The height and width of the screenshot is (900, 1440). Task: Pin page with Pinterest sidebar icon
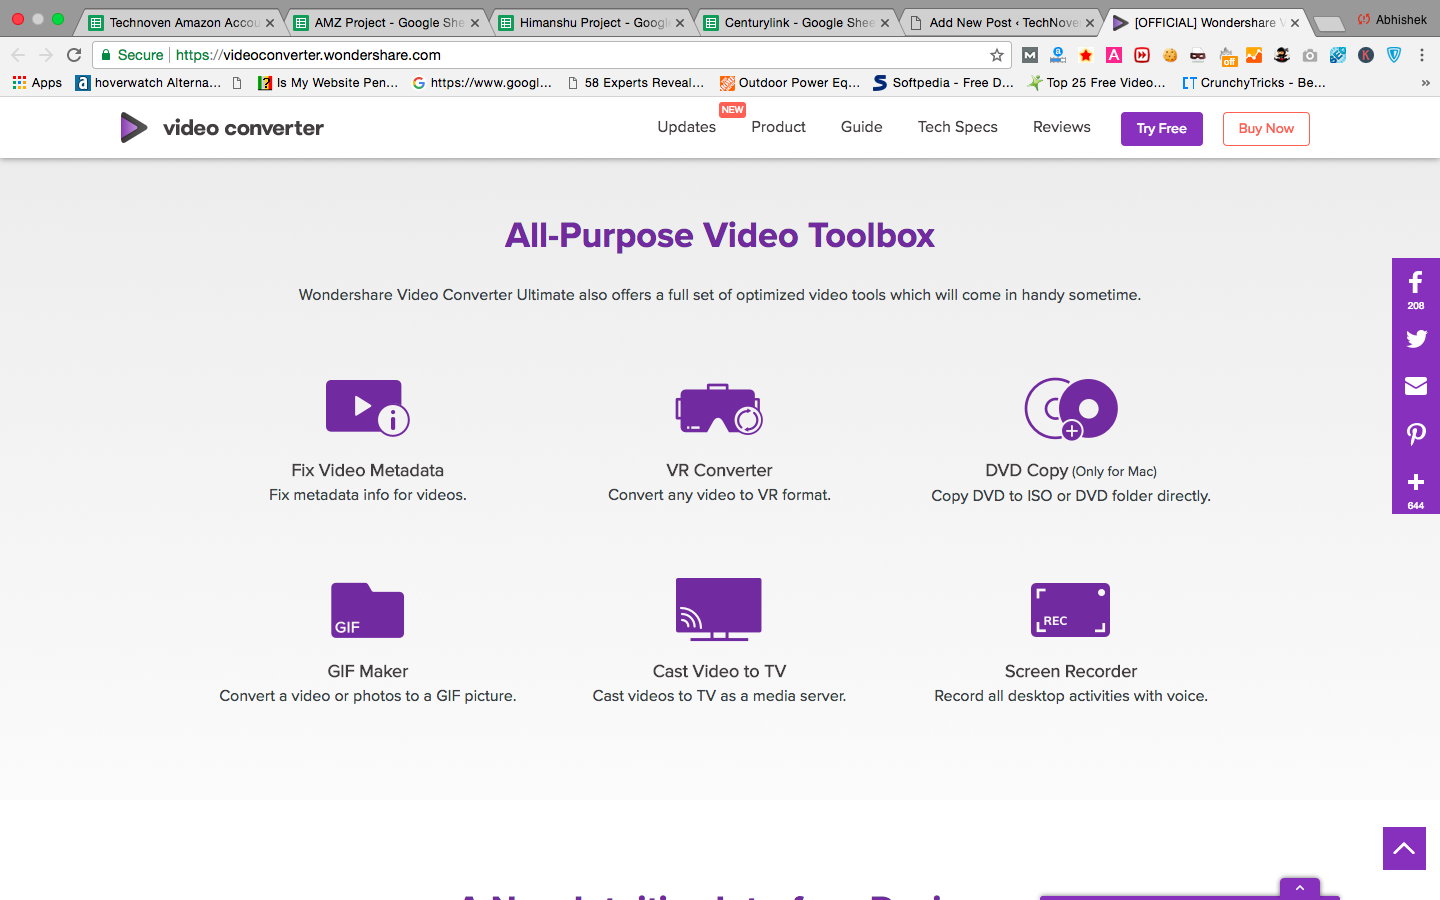(x=1415, y=434)
